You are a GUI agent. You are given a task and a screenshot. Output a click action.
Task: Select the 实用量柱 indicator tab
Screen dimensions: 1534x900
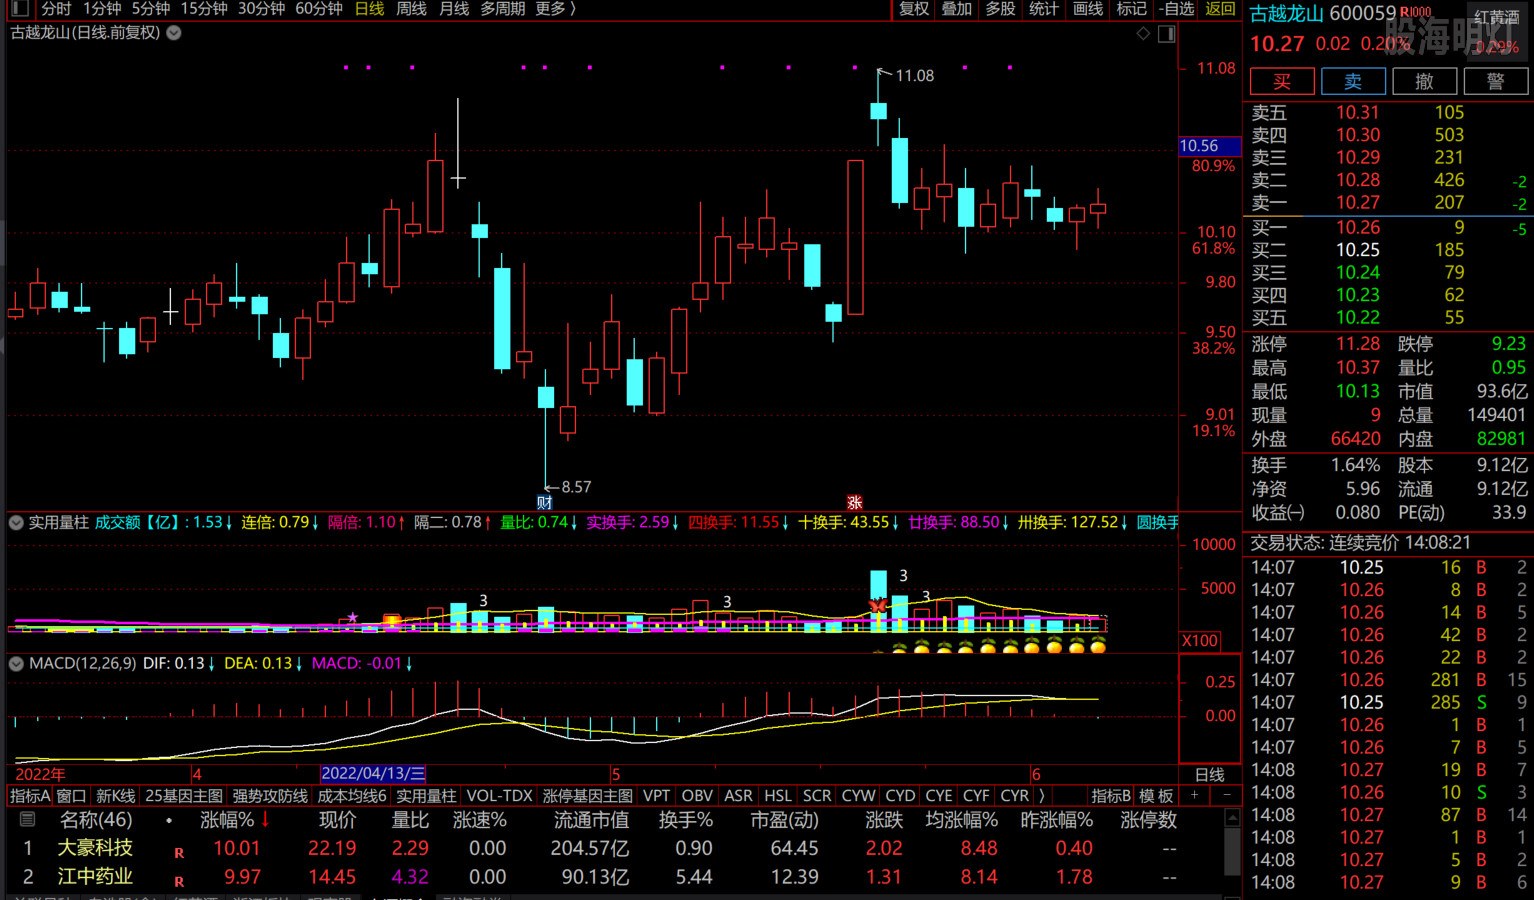[426, 796]
